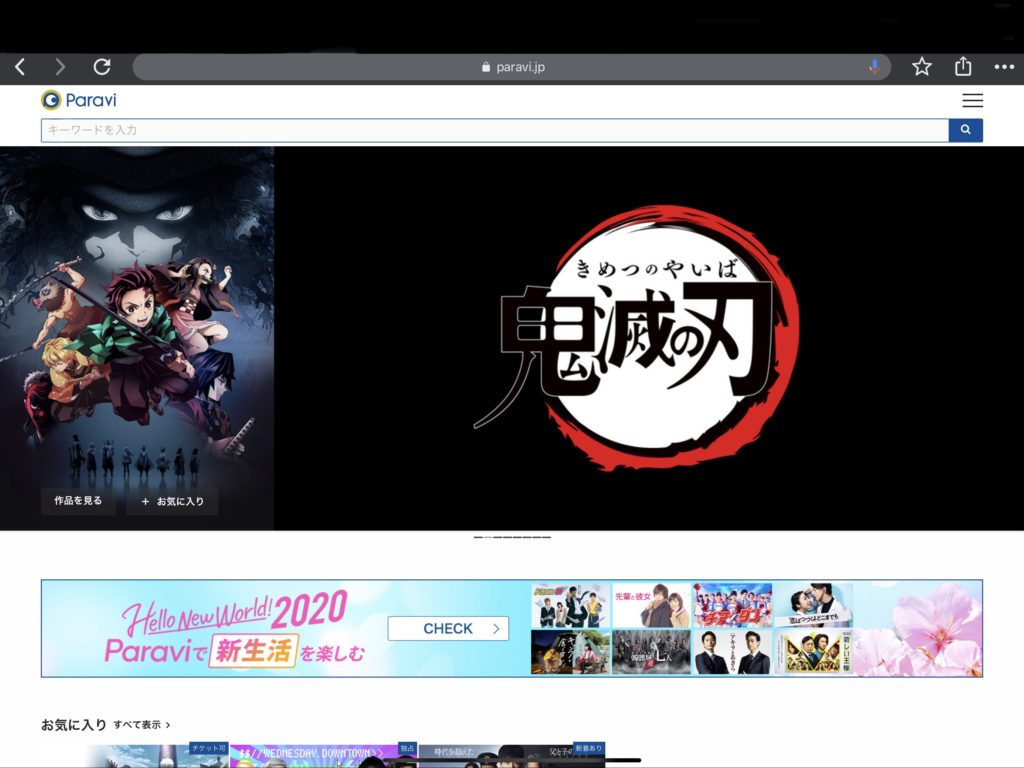Open the Wednesday Downtown favorites thumbnail
Image resolution: width=1024 pixels, height=768 pixels.
point(323,756)
